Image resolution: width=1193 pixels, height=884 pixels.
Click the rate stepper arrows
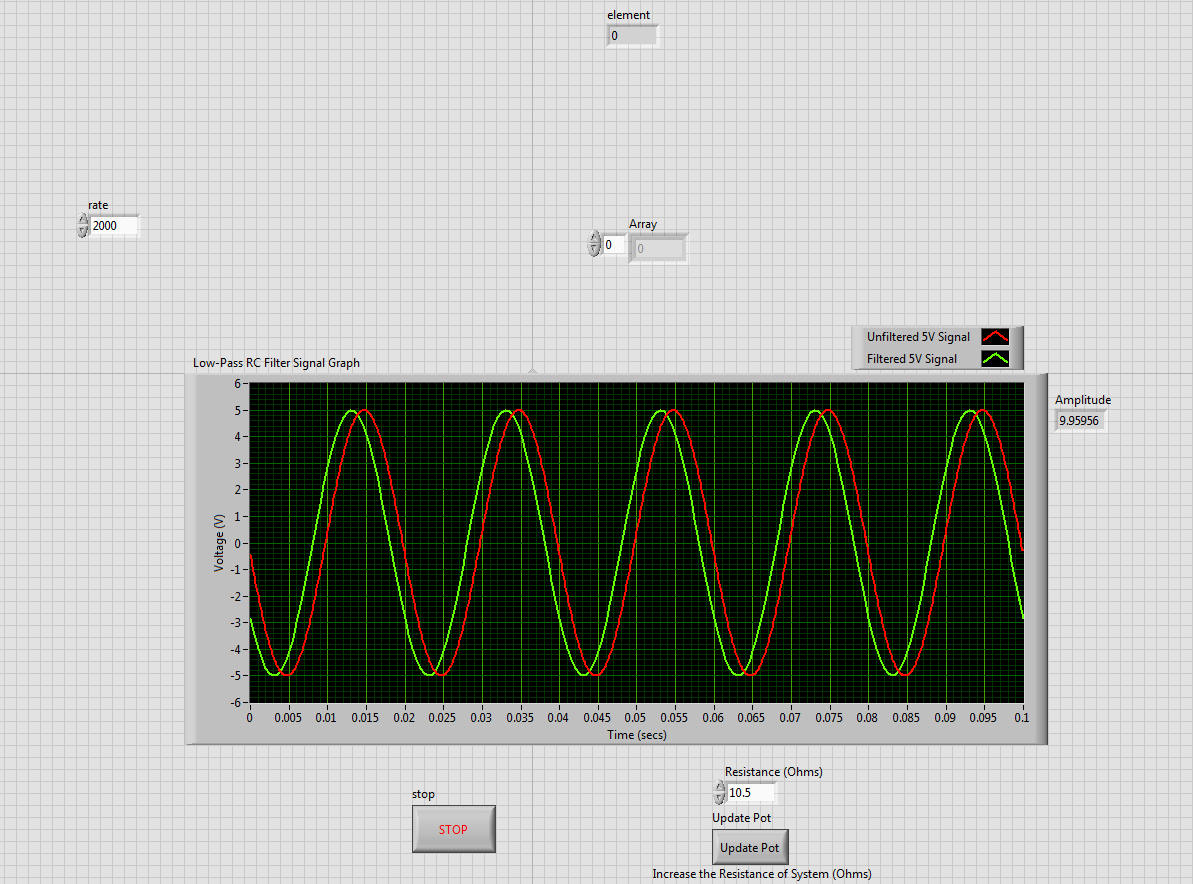(x=83, y=226)
